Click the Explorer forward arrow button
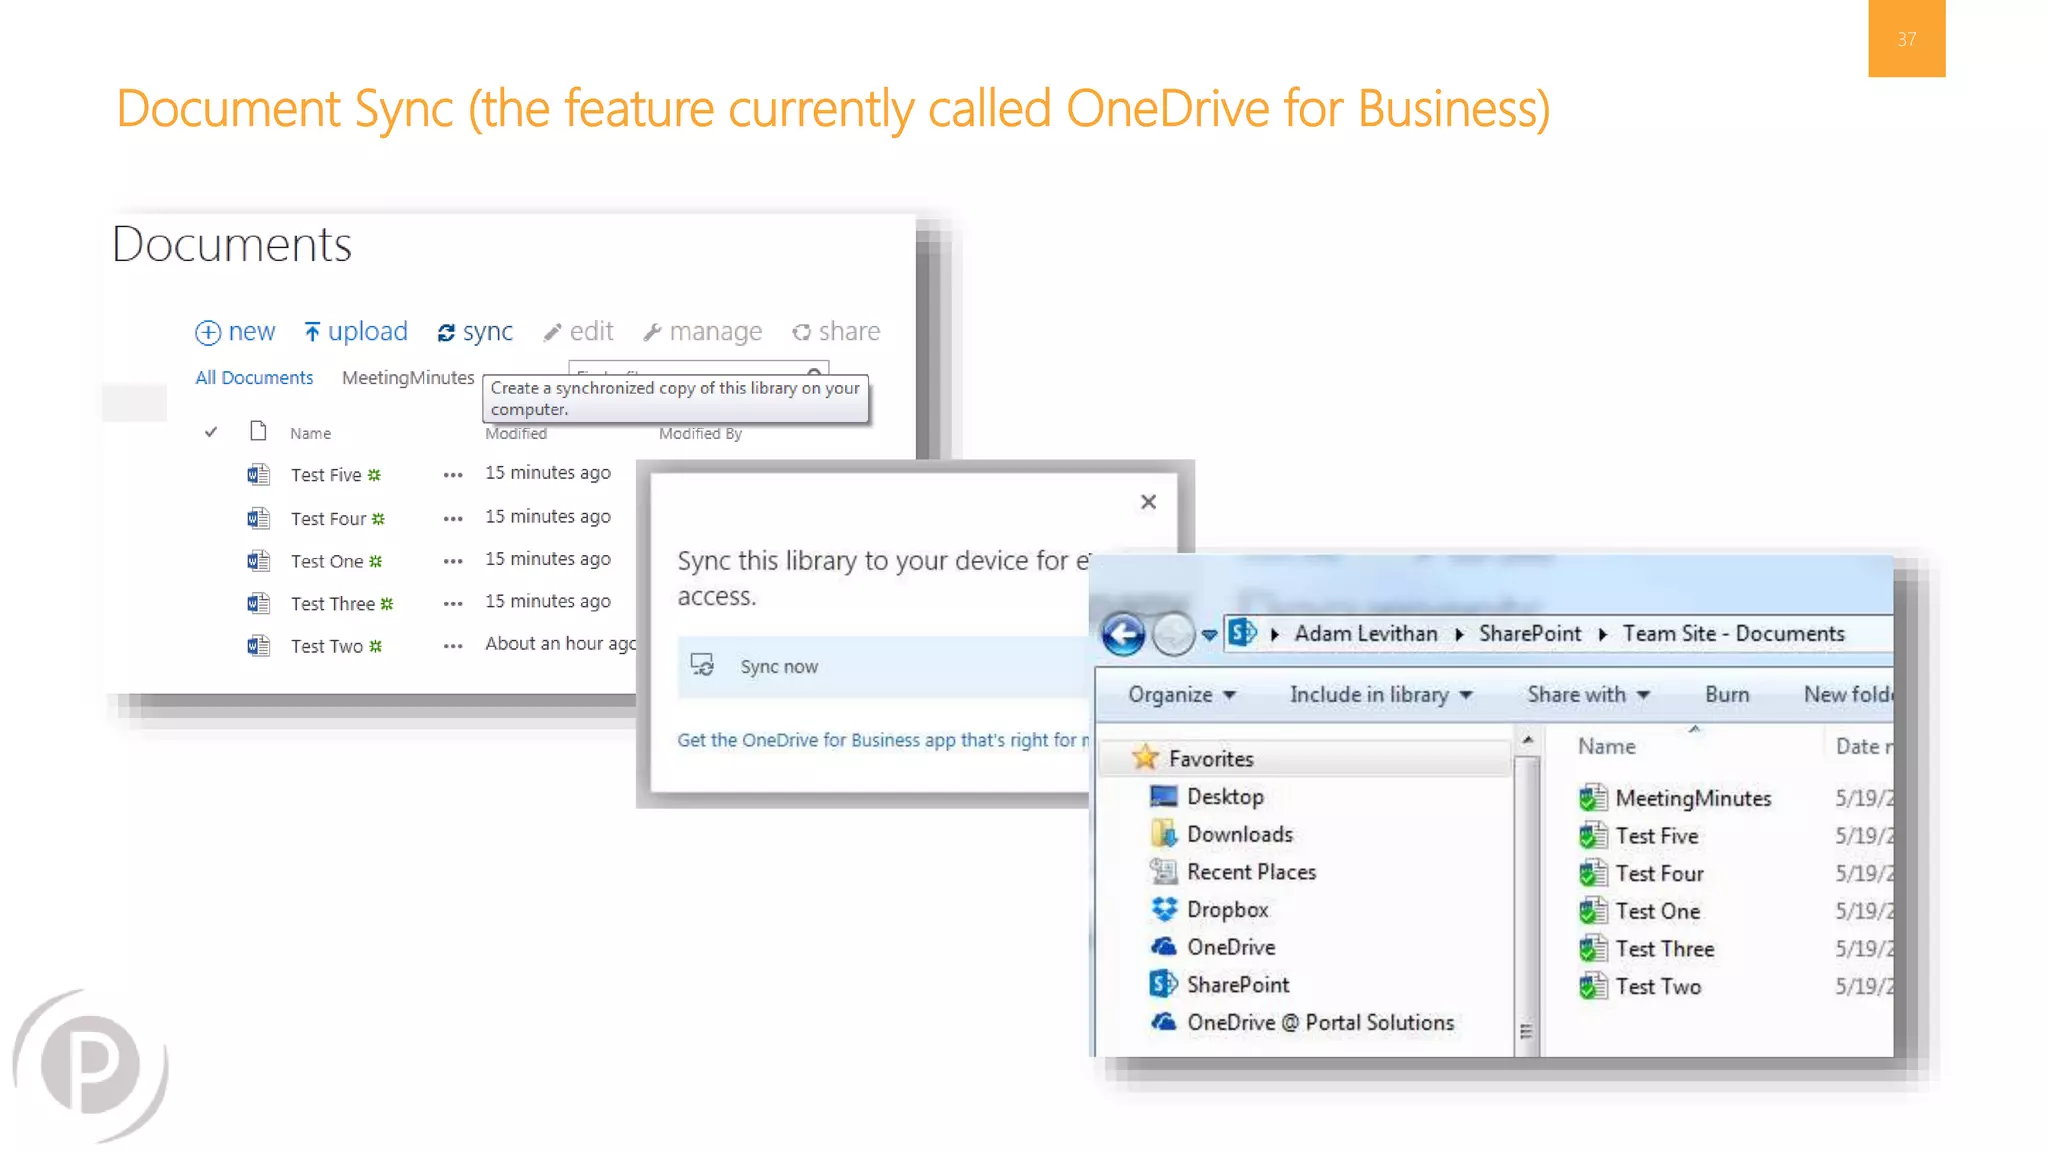Viewport: 2048px width, 1152px height. (1173, 634)
